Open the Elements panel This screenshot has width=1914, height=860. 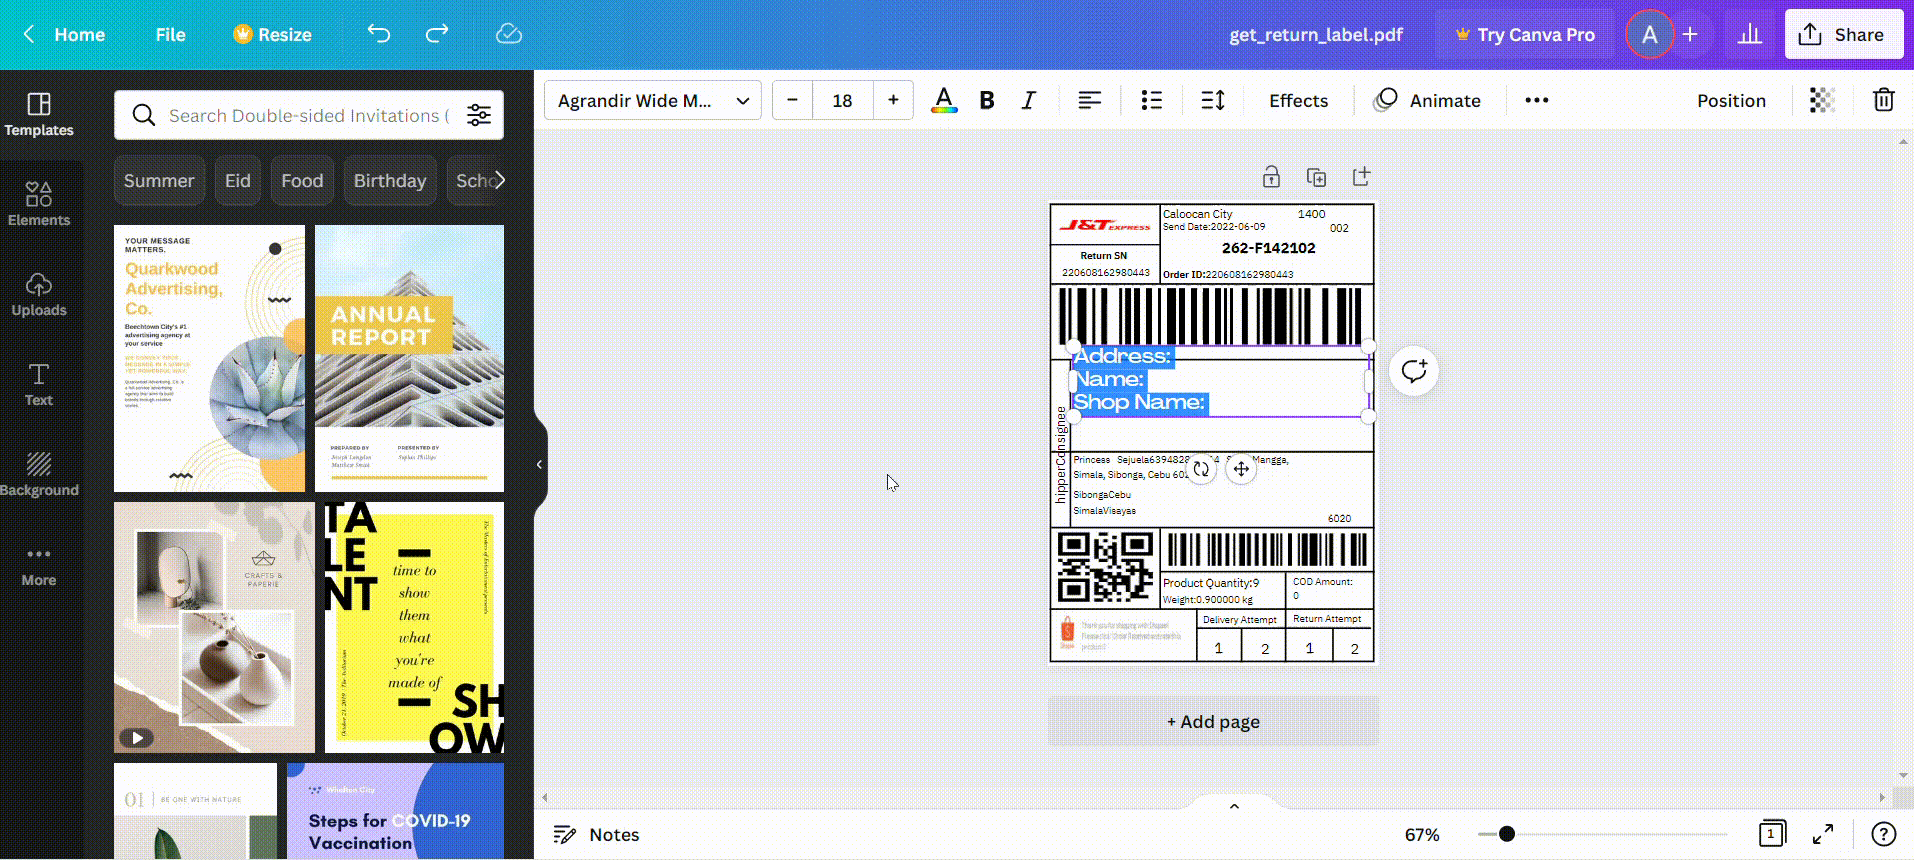point(39,204)
